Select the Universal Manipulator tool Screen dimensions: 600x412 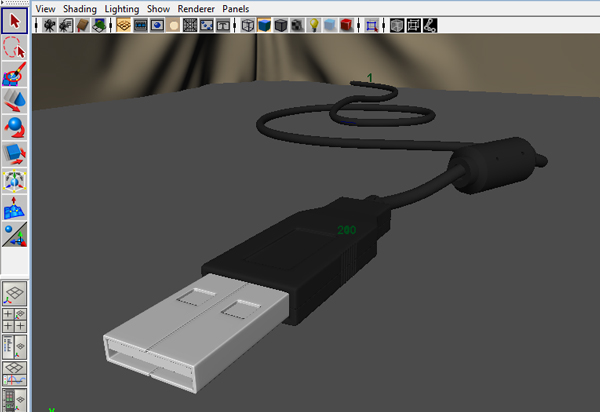pos(15,181)
